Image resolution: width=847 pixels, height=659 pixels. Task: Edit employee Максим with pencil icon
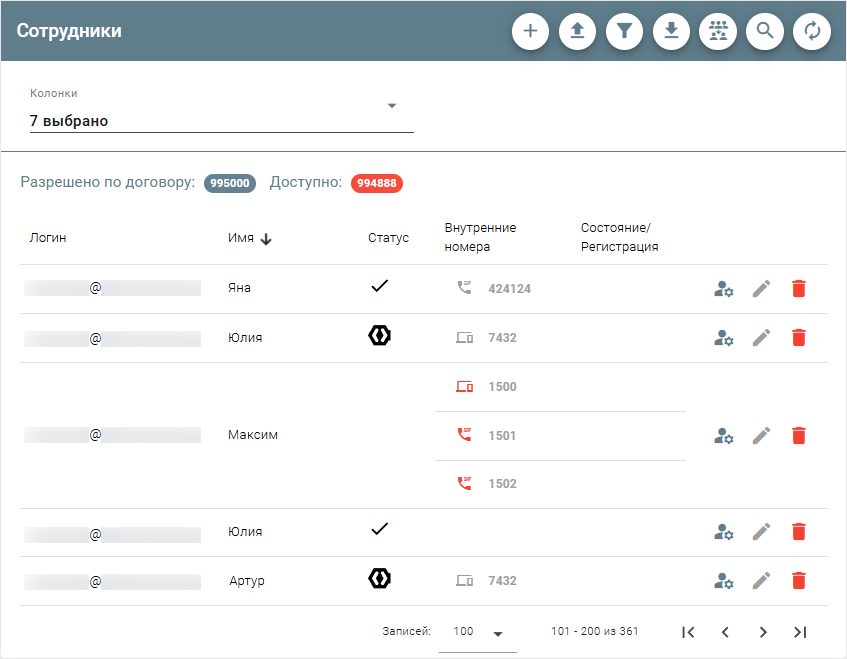[761, 436]
